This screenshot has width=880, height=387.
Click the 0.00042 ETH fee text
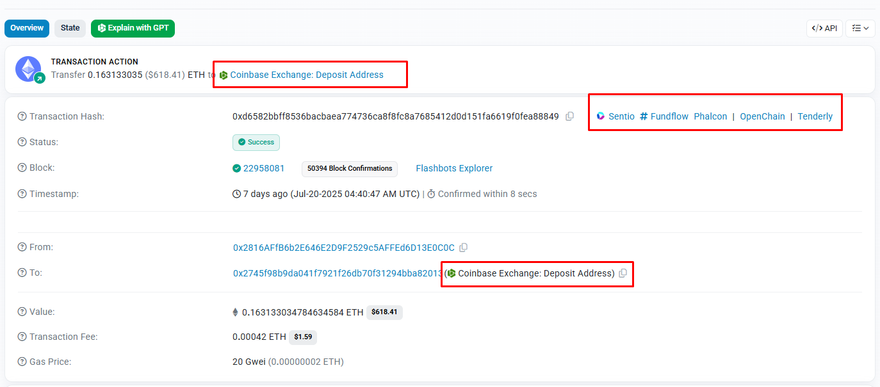[x=259, y=337]
